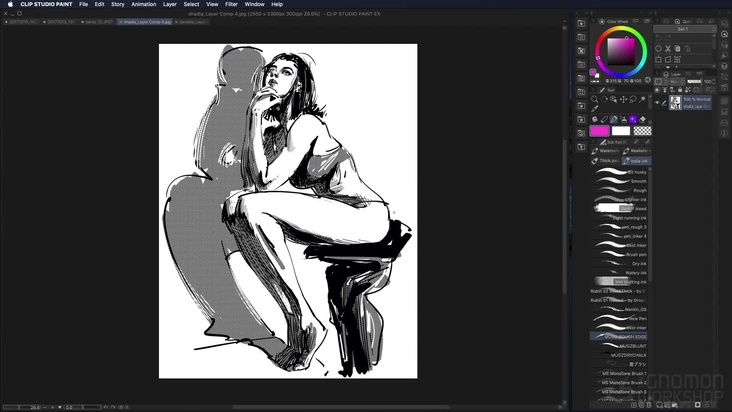Toggle visibility eye of shadia layer
This screenshot has width=732, height=412.
(x=657, y=103)
